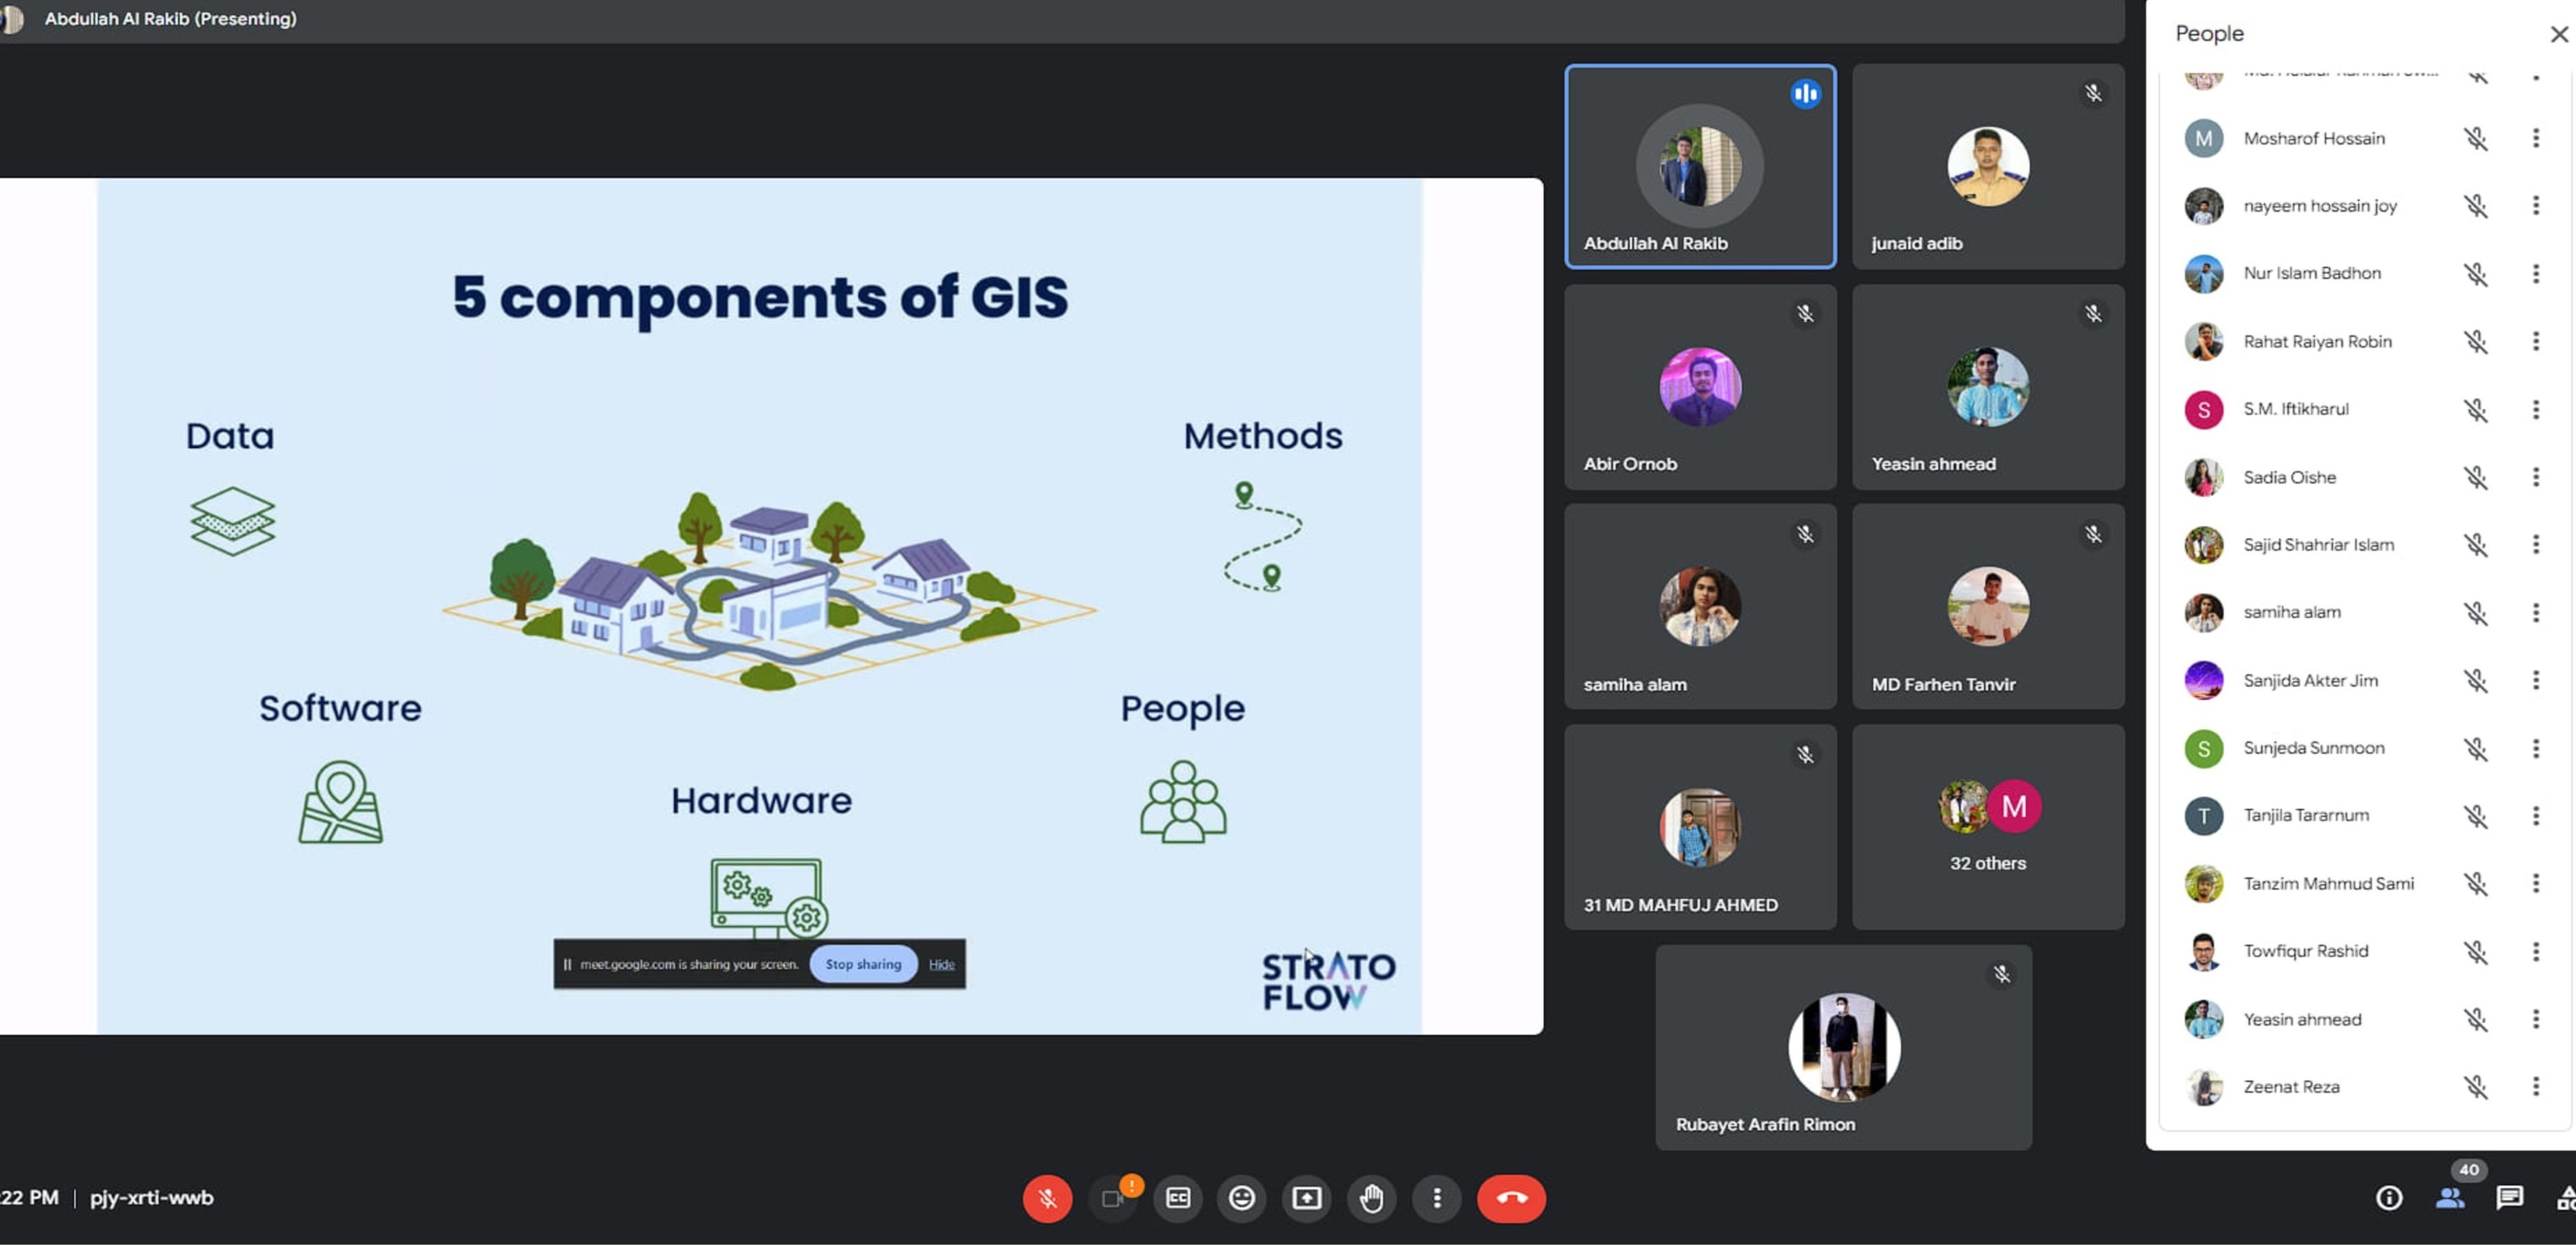Toggle the People panel icon

(2450, 1198)
